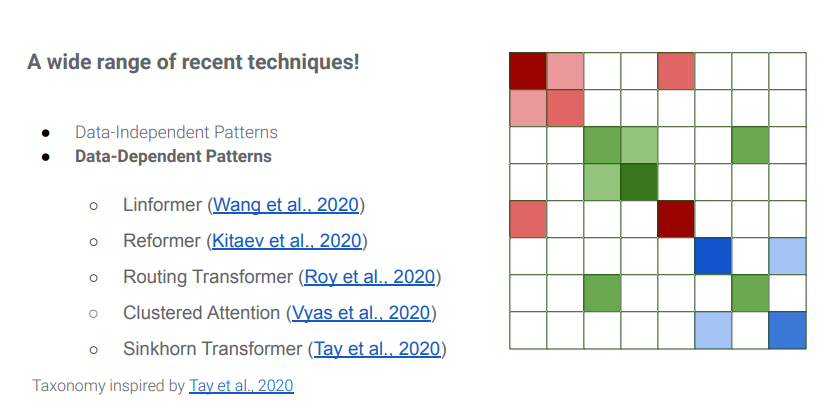The image size is (837, 417).
Task: Select the Data-Independent Patterns bullet text
Action: 176,132
